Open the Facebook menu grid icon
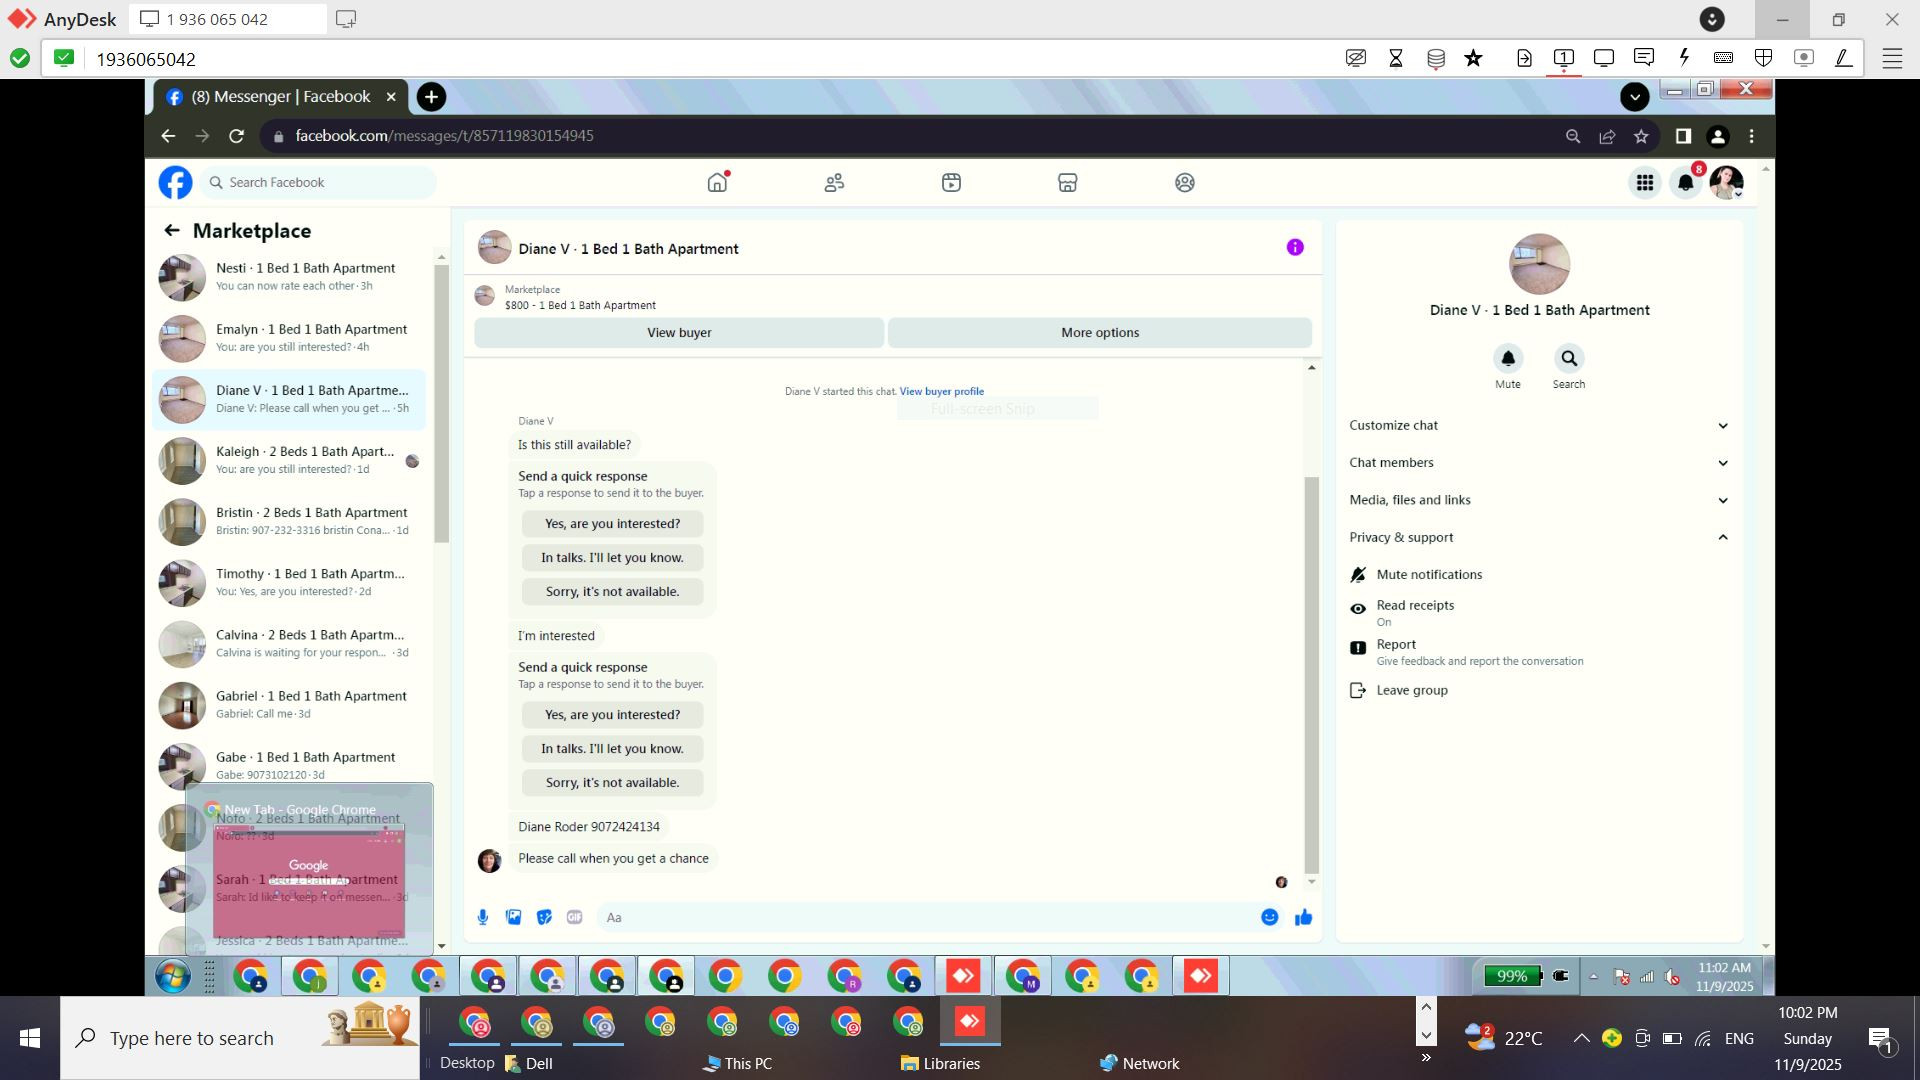Screen dimensions: 1920x1080 coord(1644,183)
